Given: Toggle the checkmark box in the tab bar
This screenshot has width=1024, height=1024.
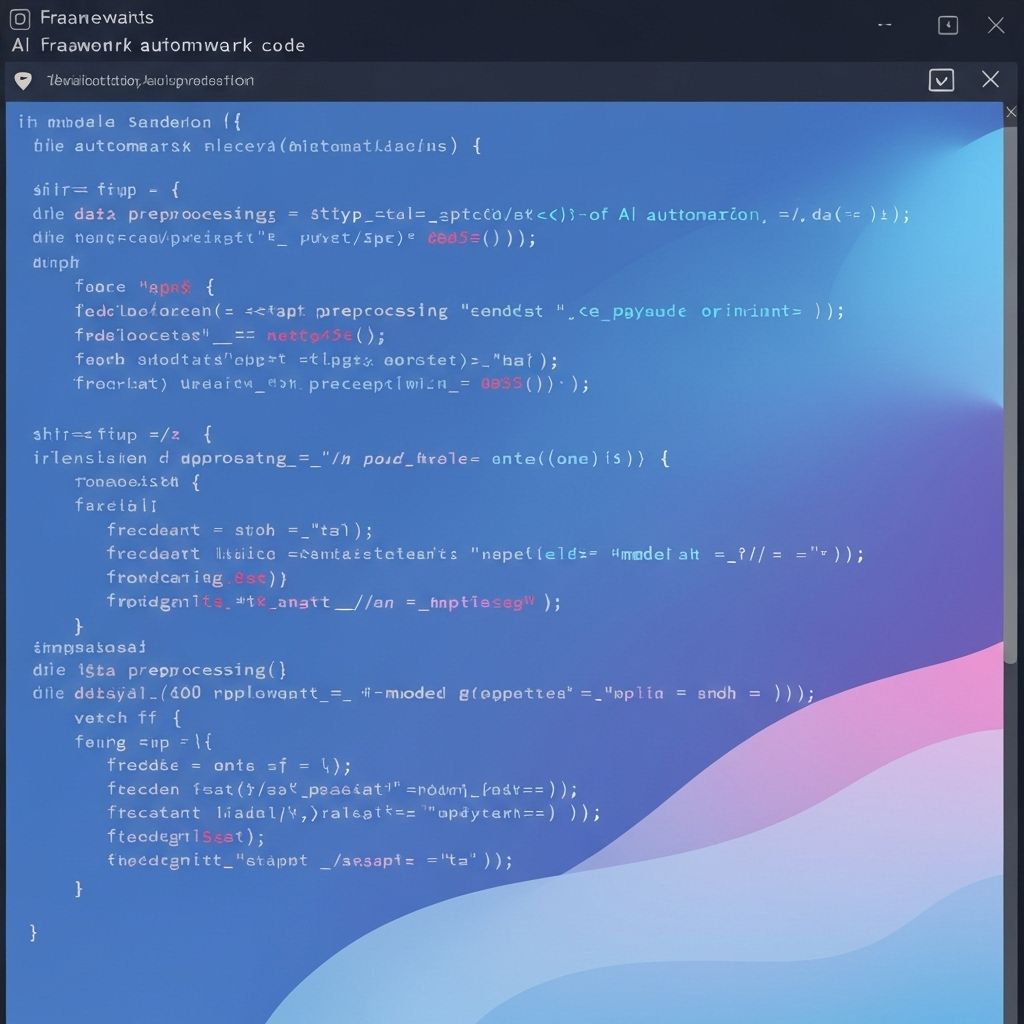Looking at the screenshot, I should pyautogui.click(x=941, y=80).
